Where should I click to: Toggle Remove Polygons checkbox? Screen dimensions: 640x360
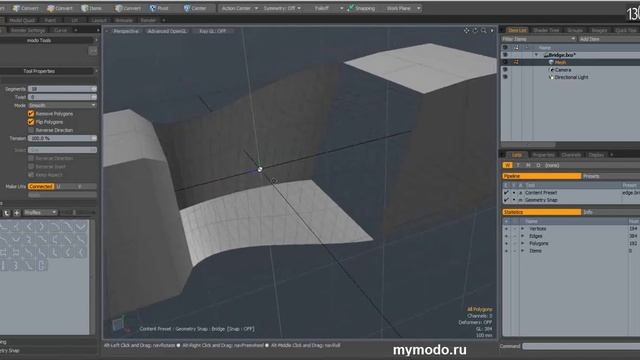[31, 113]
